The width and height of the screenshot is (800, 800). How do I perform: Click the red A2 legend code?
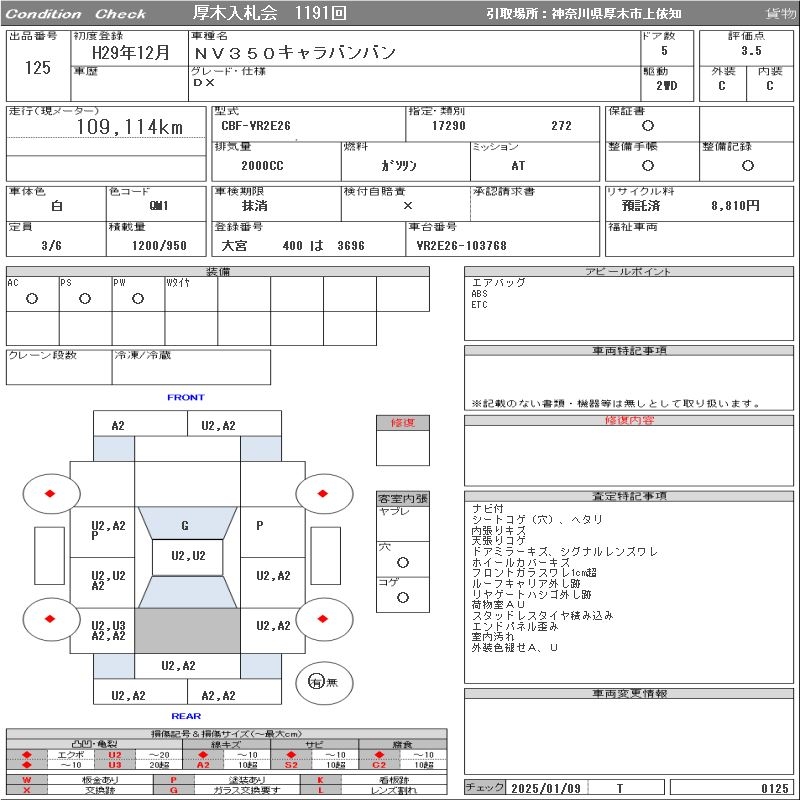pos(203,765)
